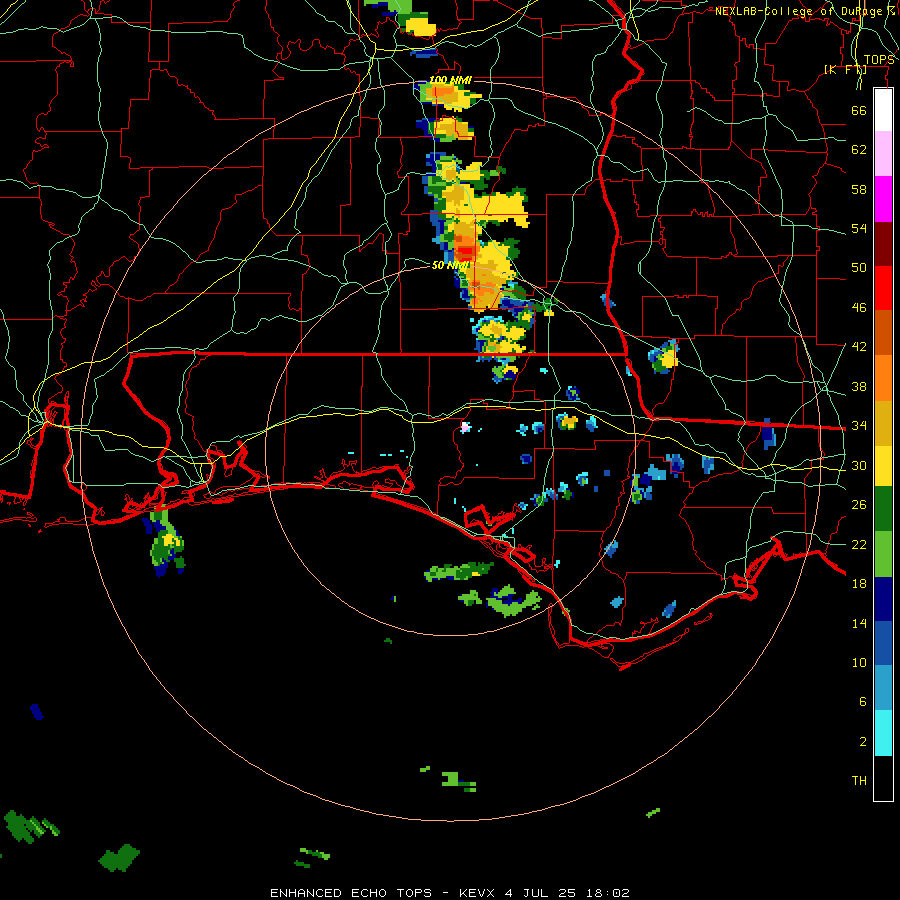The image size is (900, 900).
Task: Click the '42' legend value
Action: pos(859,347)
